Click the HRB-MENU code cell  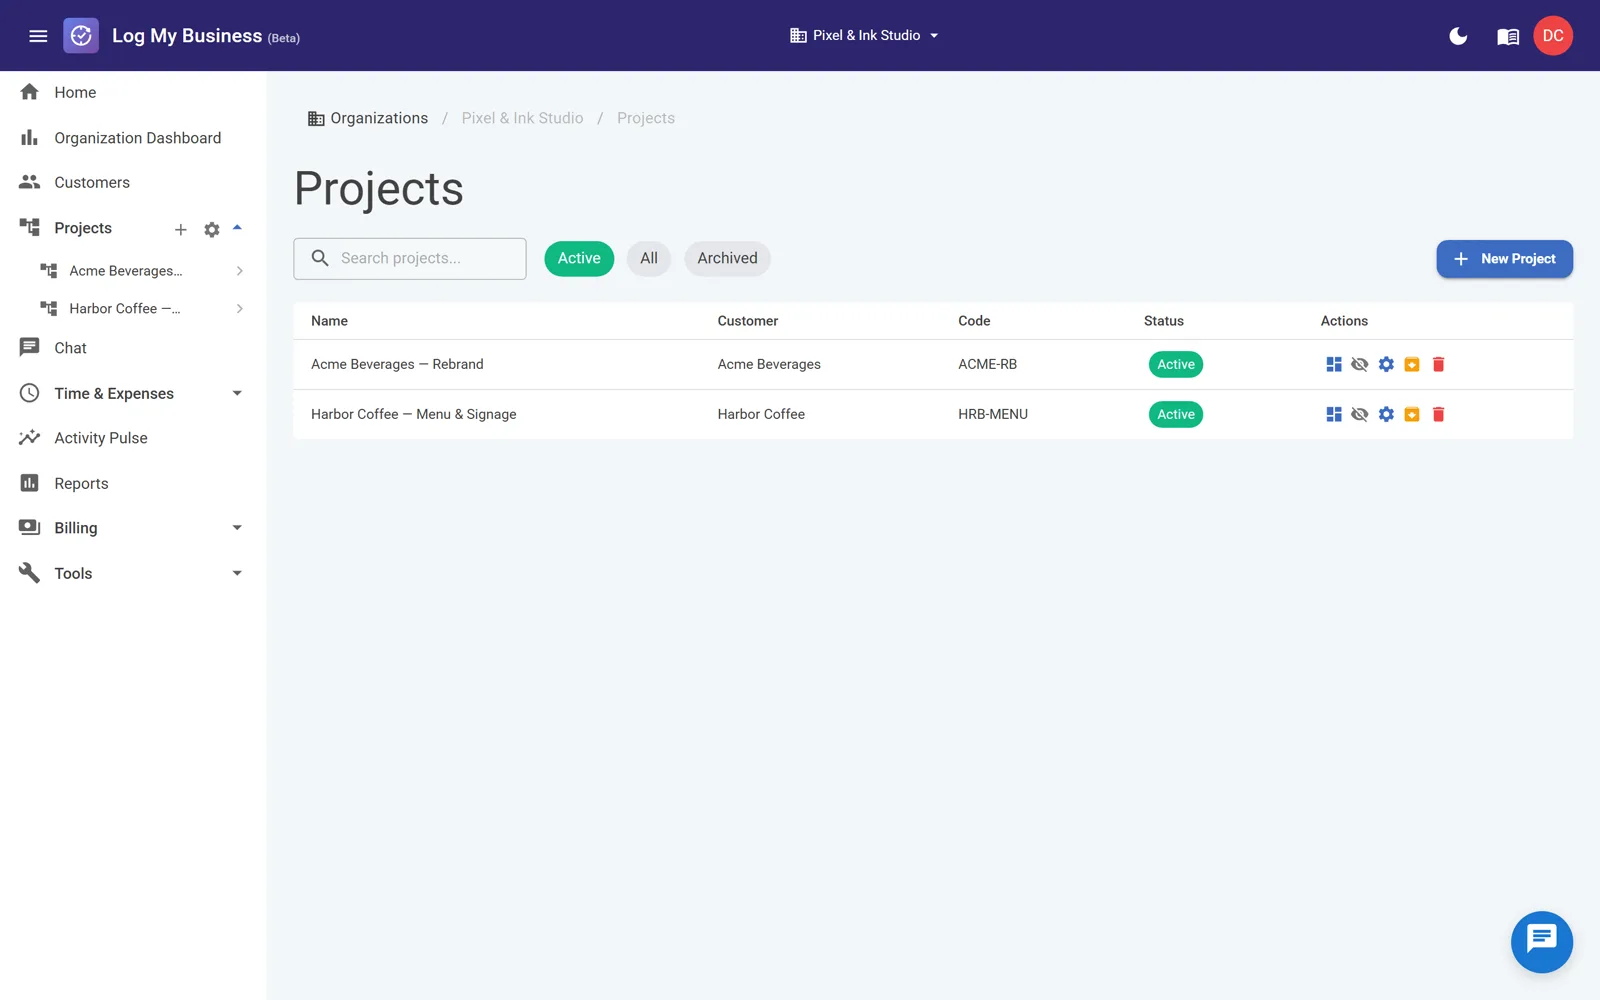click(993, 414)
